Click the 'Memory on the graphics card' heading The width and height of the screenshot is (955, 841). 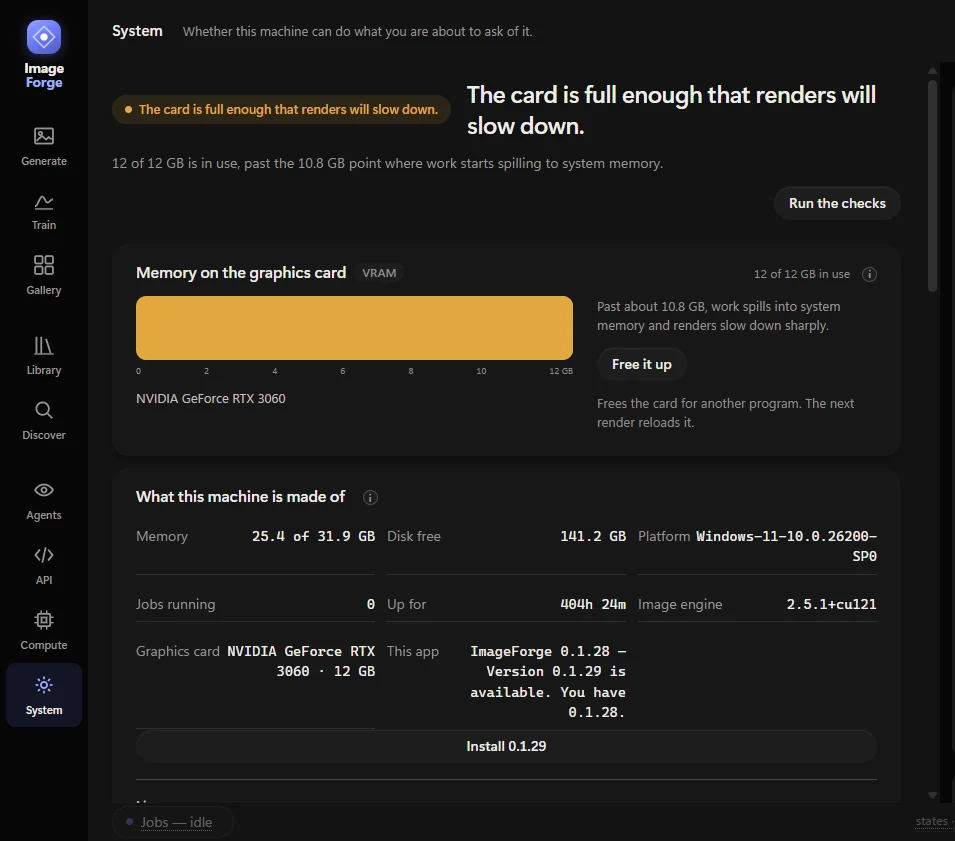(x=241, y=273)
